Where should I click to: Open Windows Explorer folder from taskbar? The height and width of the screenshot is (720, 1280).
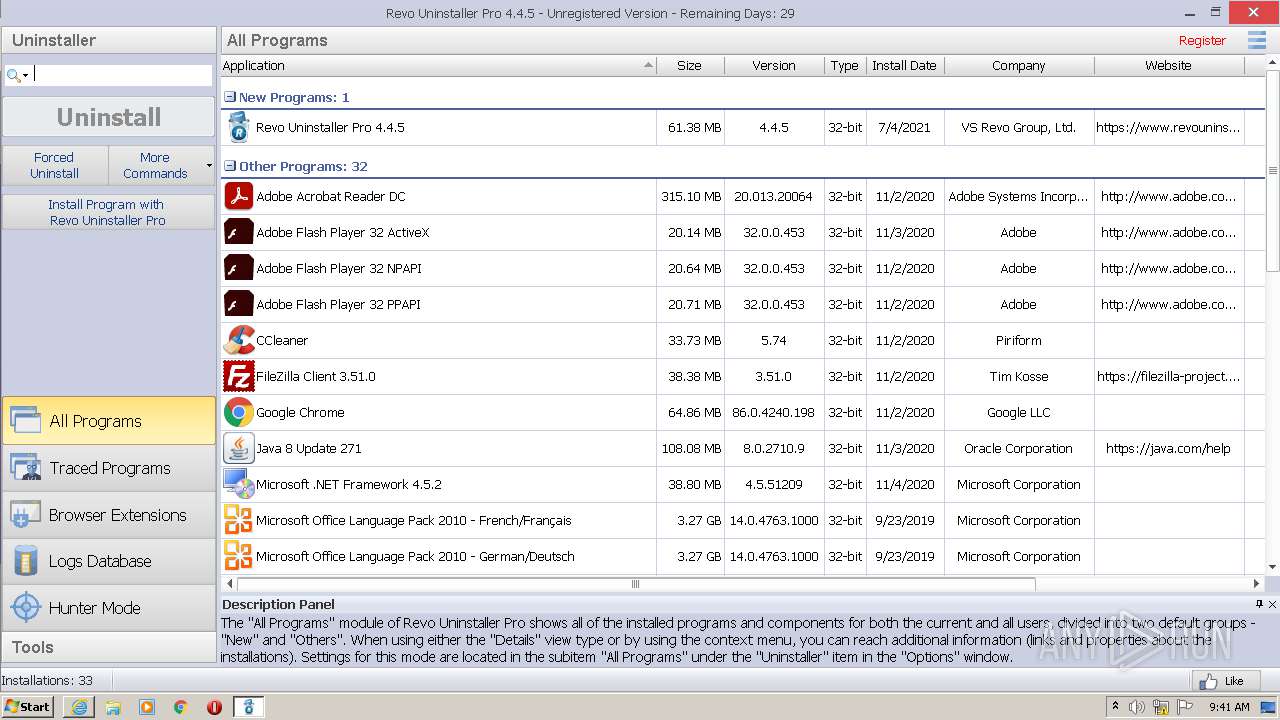coord(113,707)
